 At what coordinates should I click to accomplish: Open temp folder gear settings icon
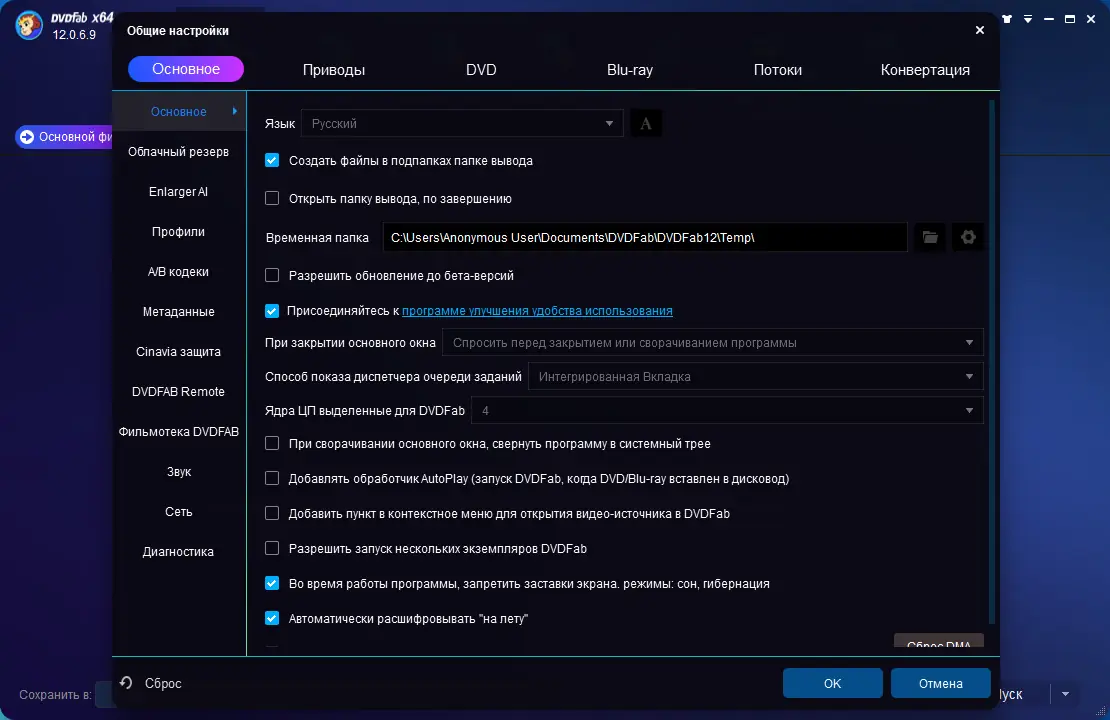click(x=968, y=237)
